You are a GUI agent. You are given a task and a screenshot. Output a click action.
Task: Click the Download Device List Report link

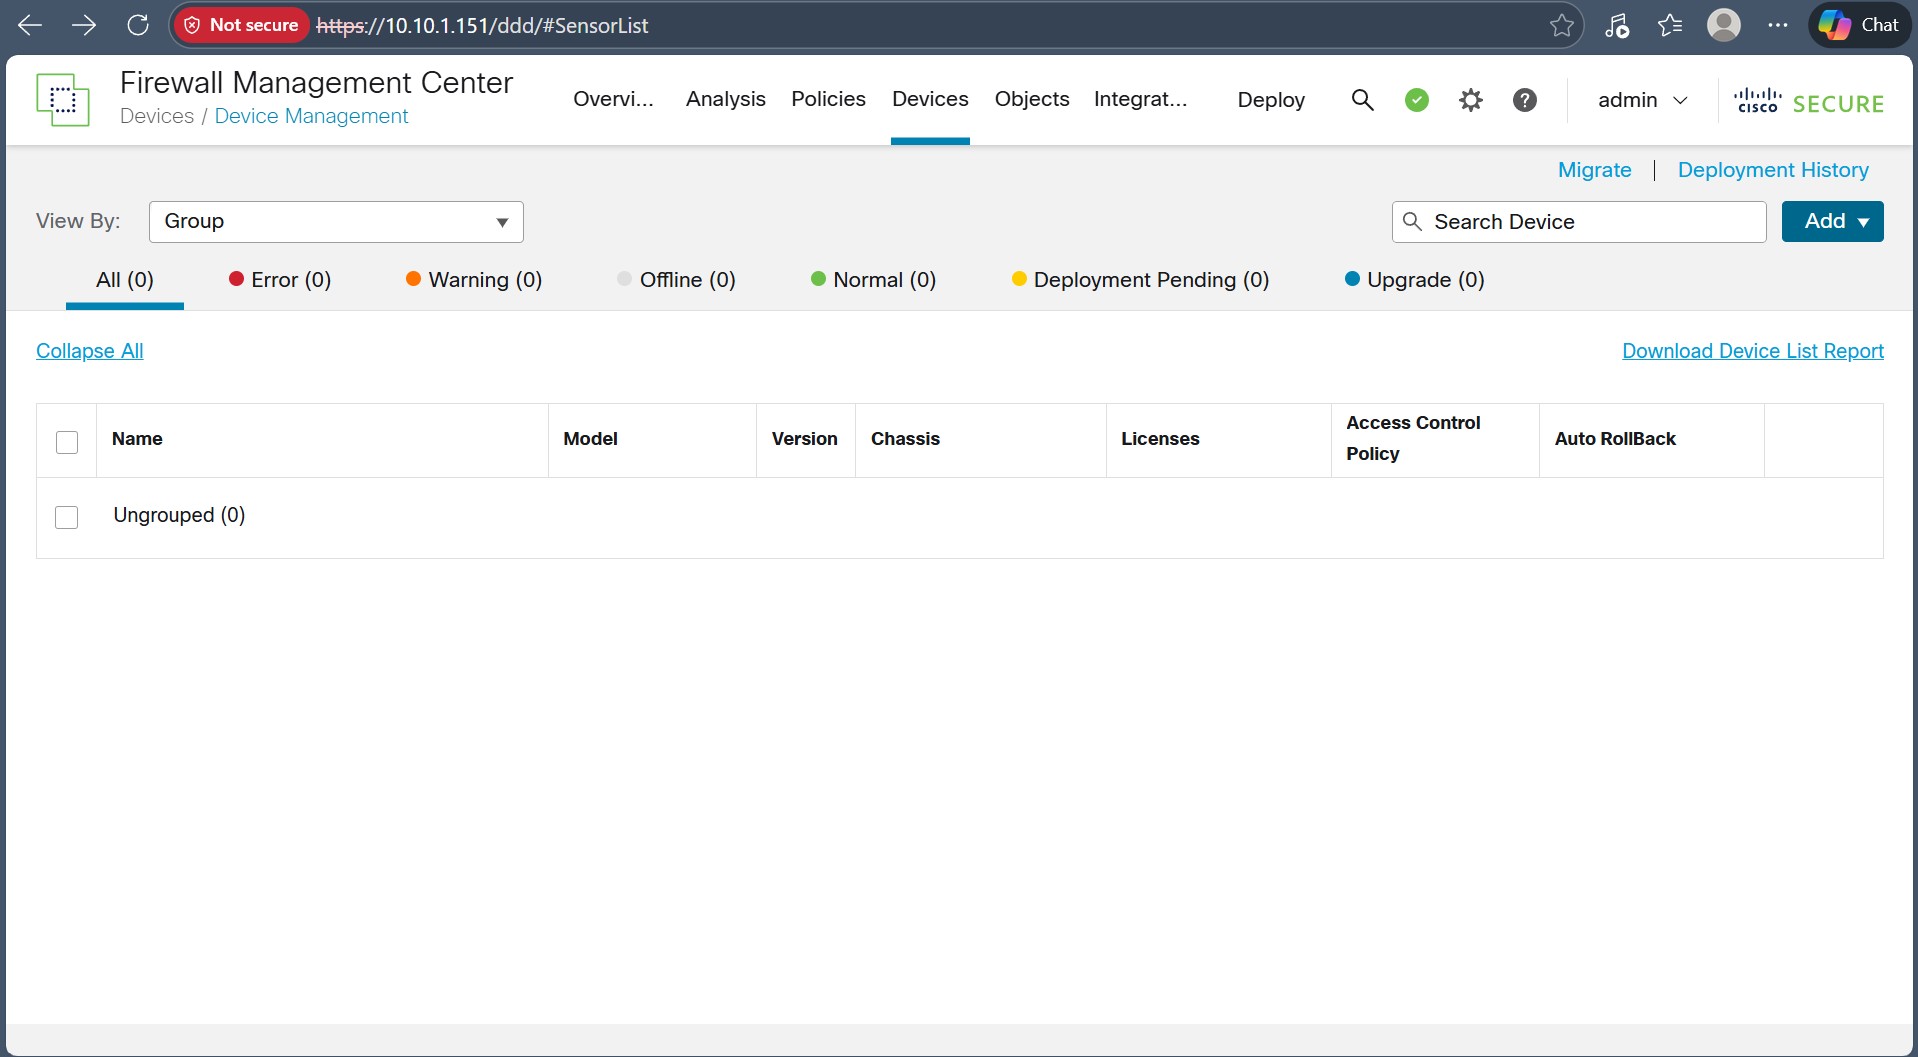[1752, 351]
